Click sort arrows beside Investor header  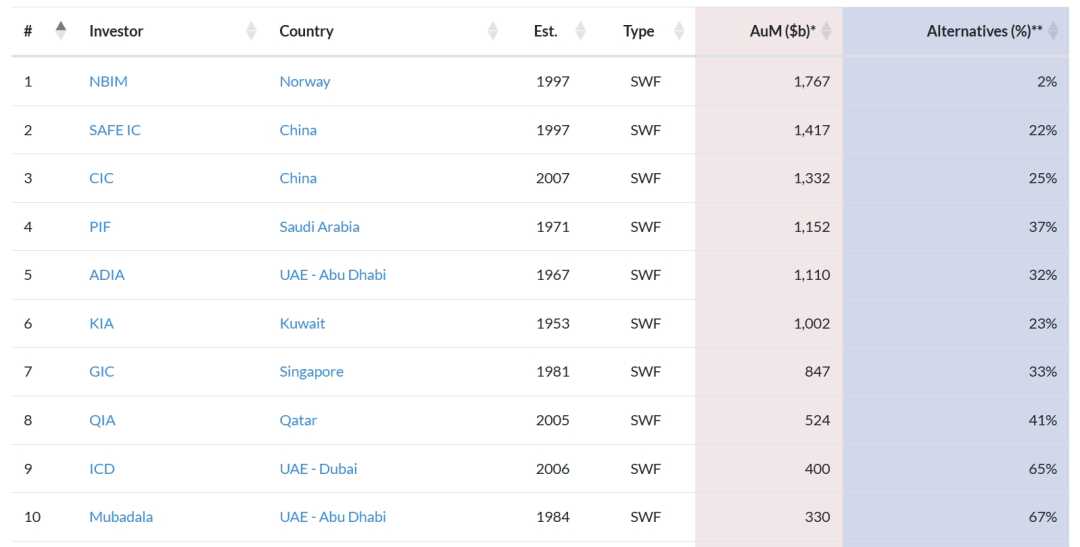pyautogui.click(x=251, y=31)
